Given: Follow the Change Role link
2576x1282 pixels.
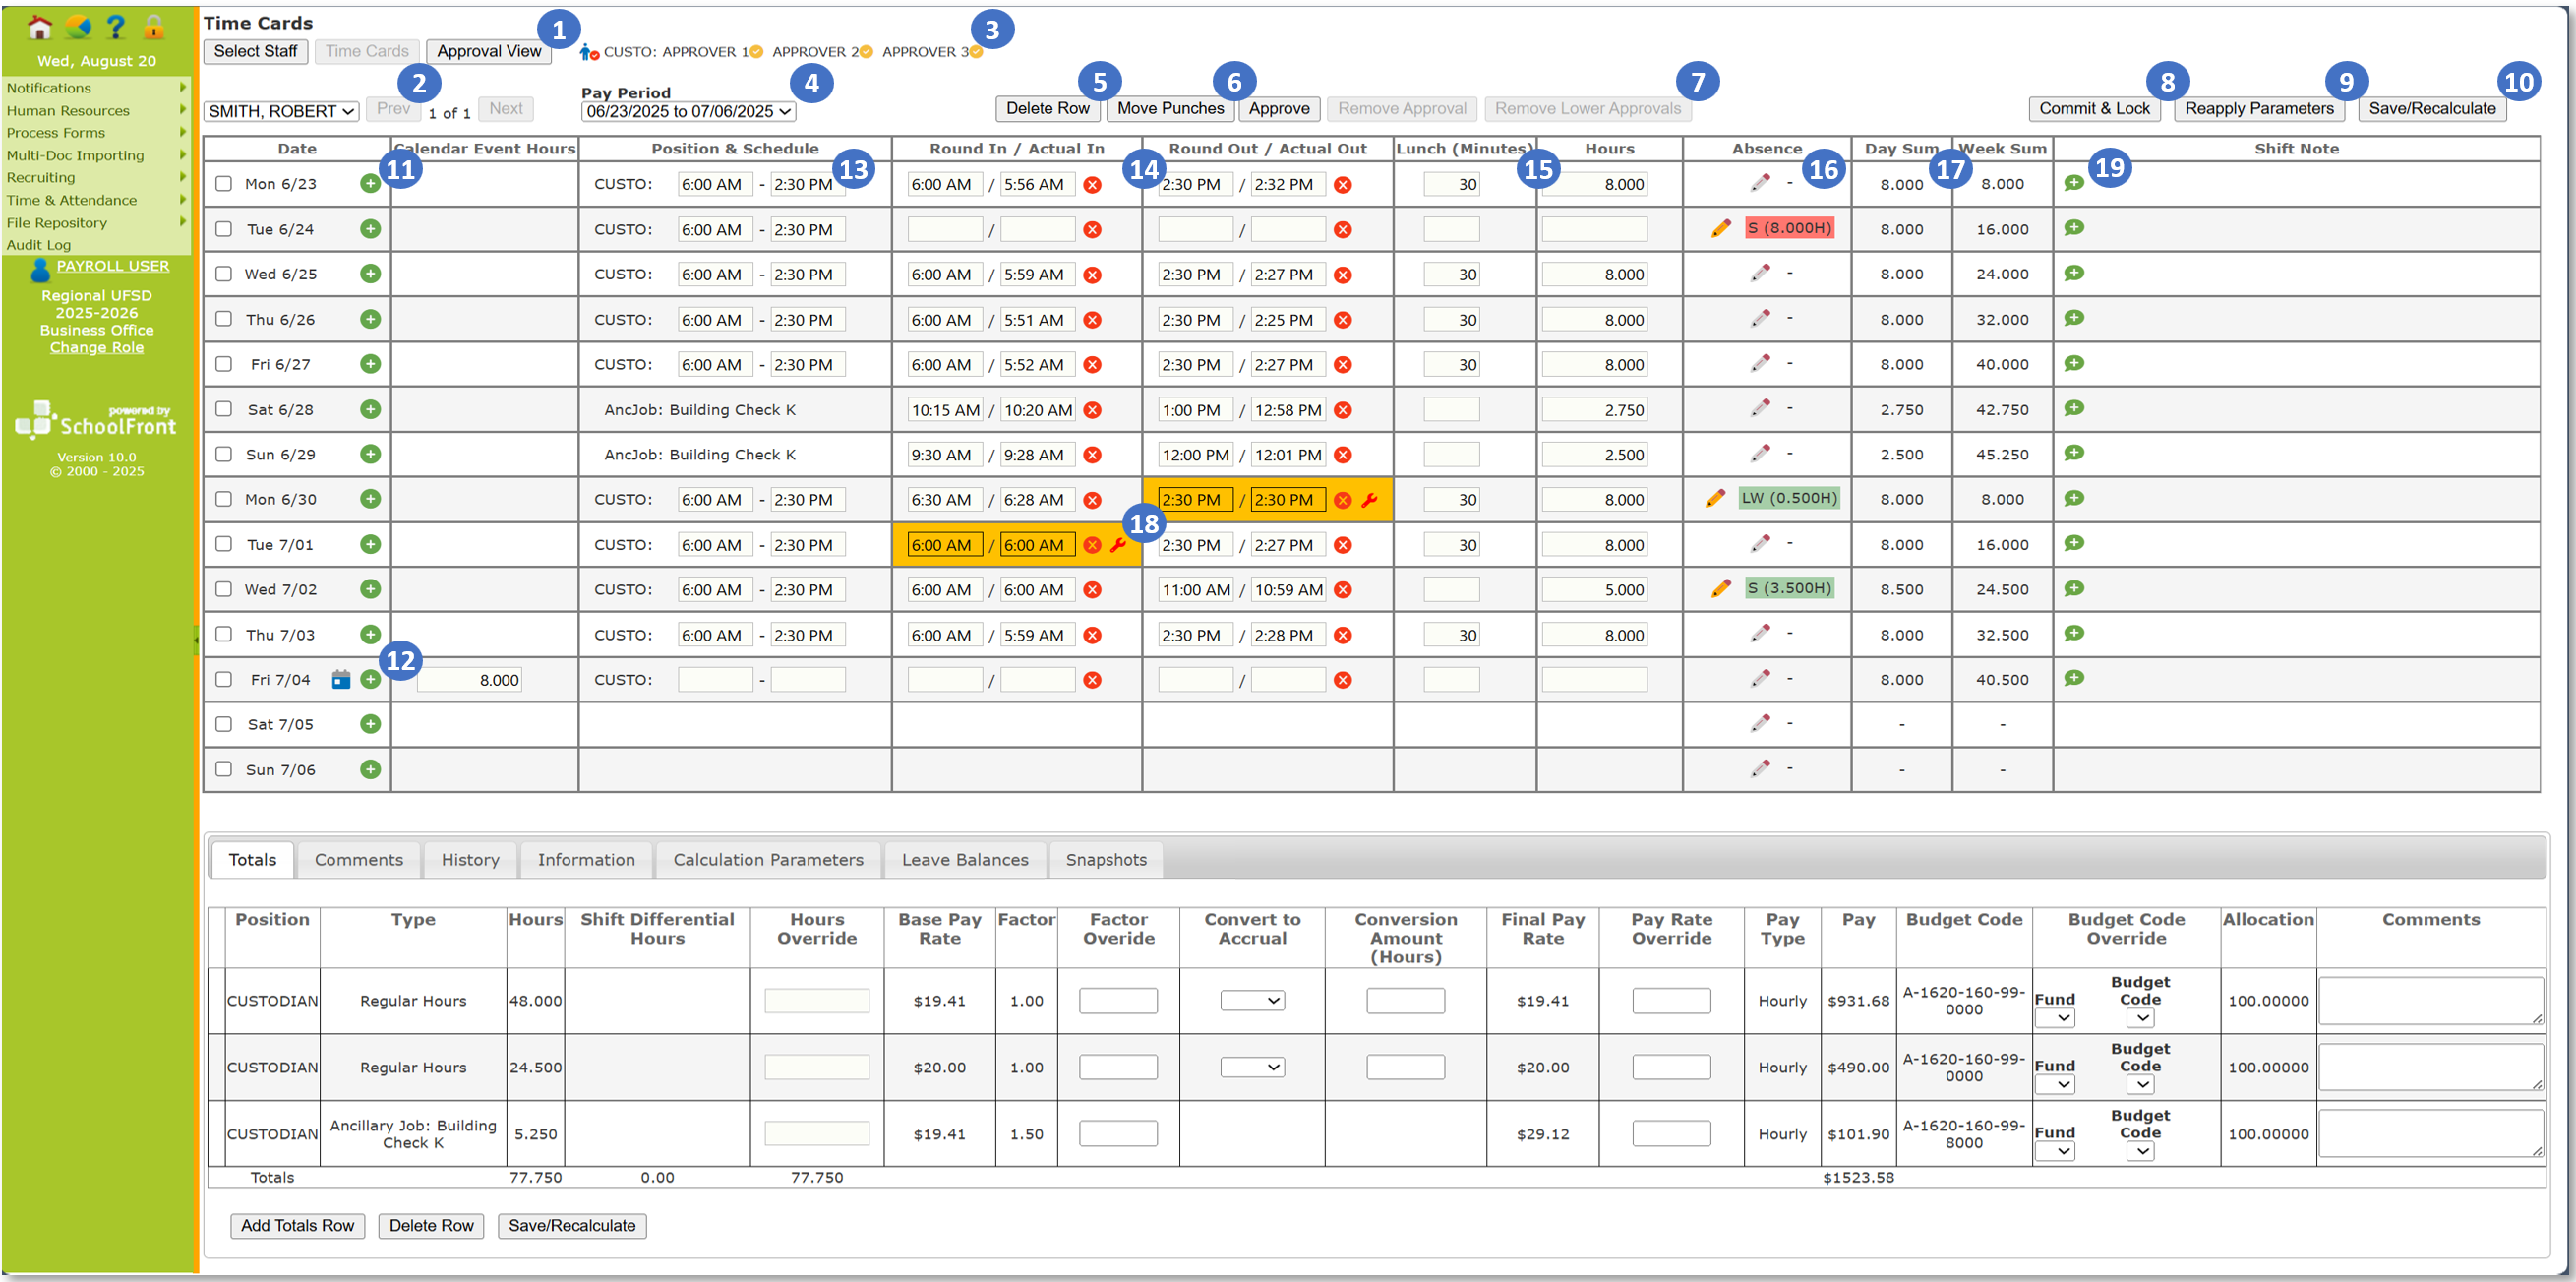Looking at the screenshot, I should tap(97, 348).
